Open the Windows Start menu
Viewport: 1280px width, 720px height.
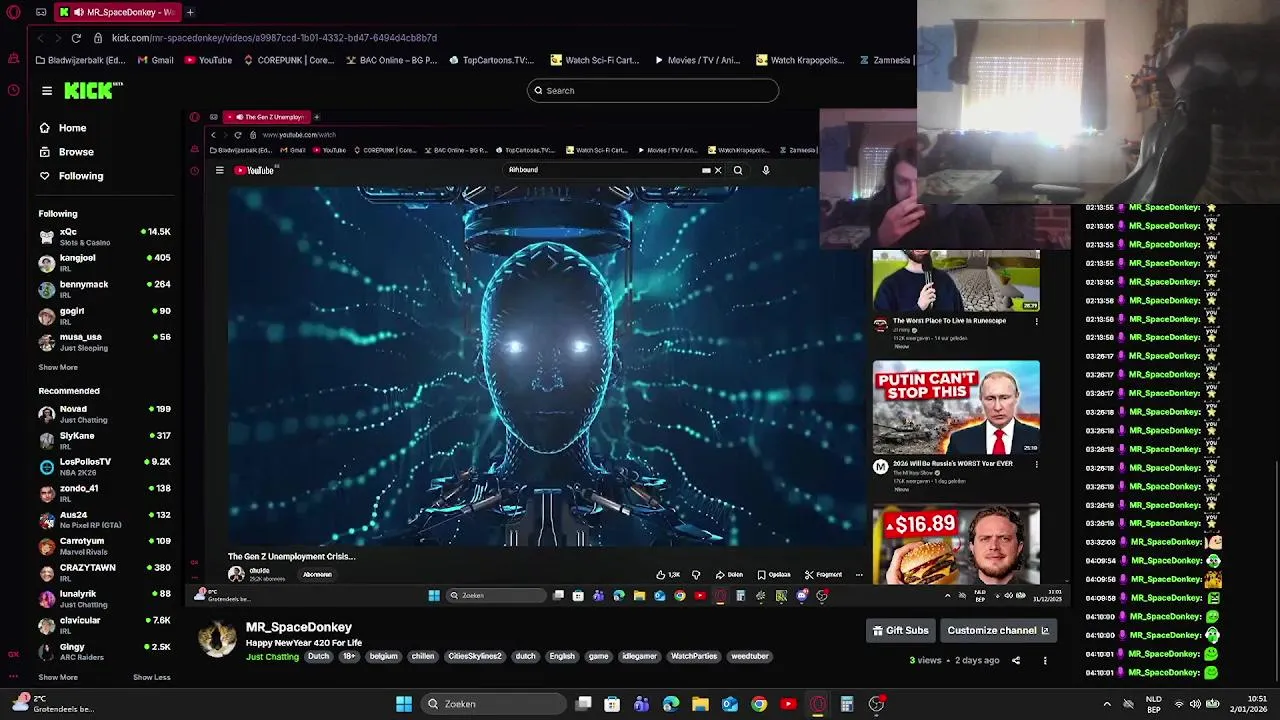point(404,704)
